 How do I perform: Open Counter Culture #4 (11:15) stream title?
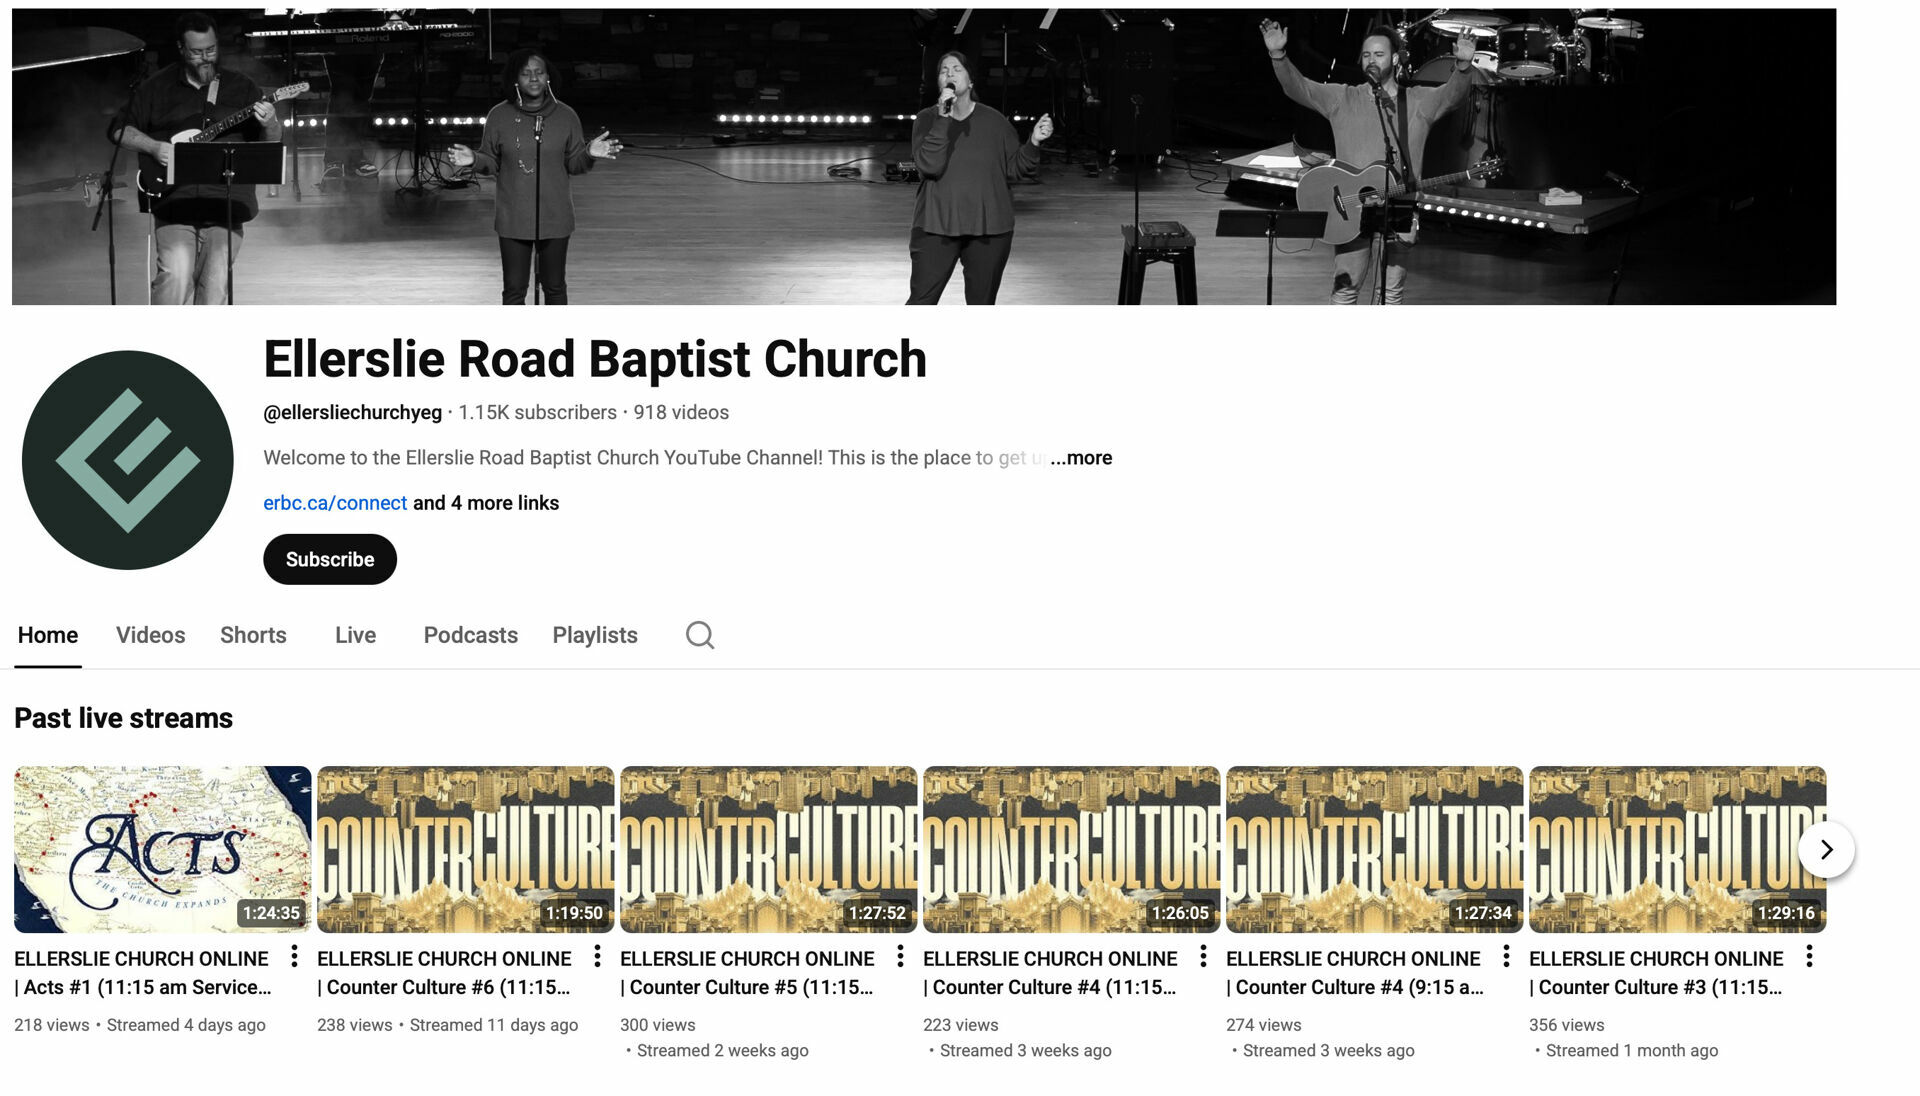tap(1050, 973)
